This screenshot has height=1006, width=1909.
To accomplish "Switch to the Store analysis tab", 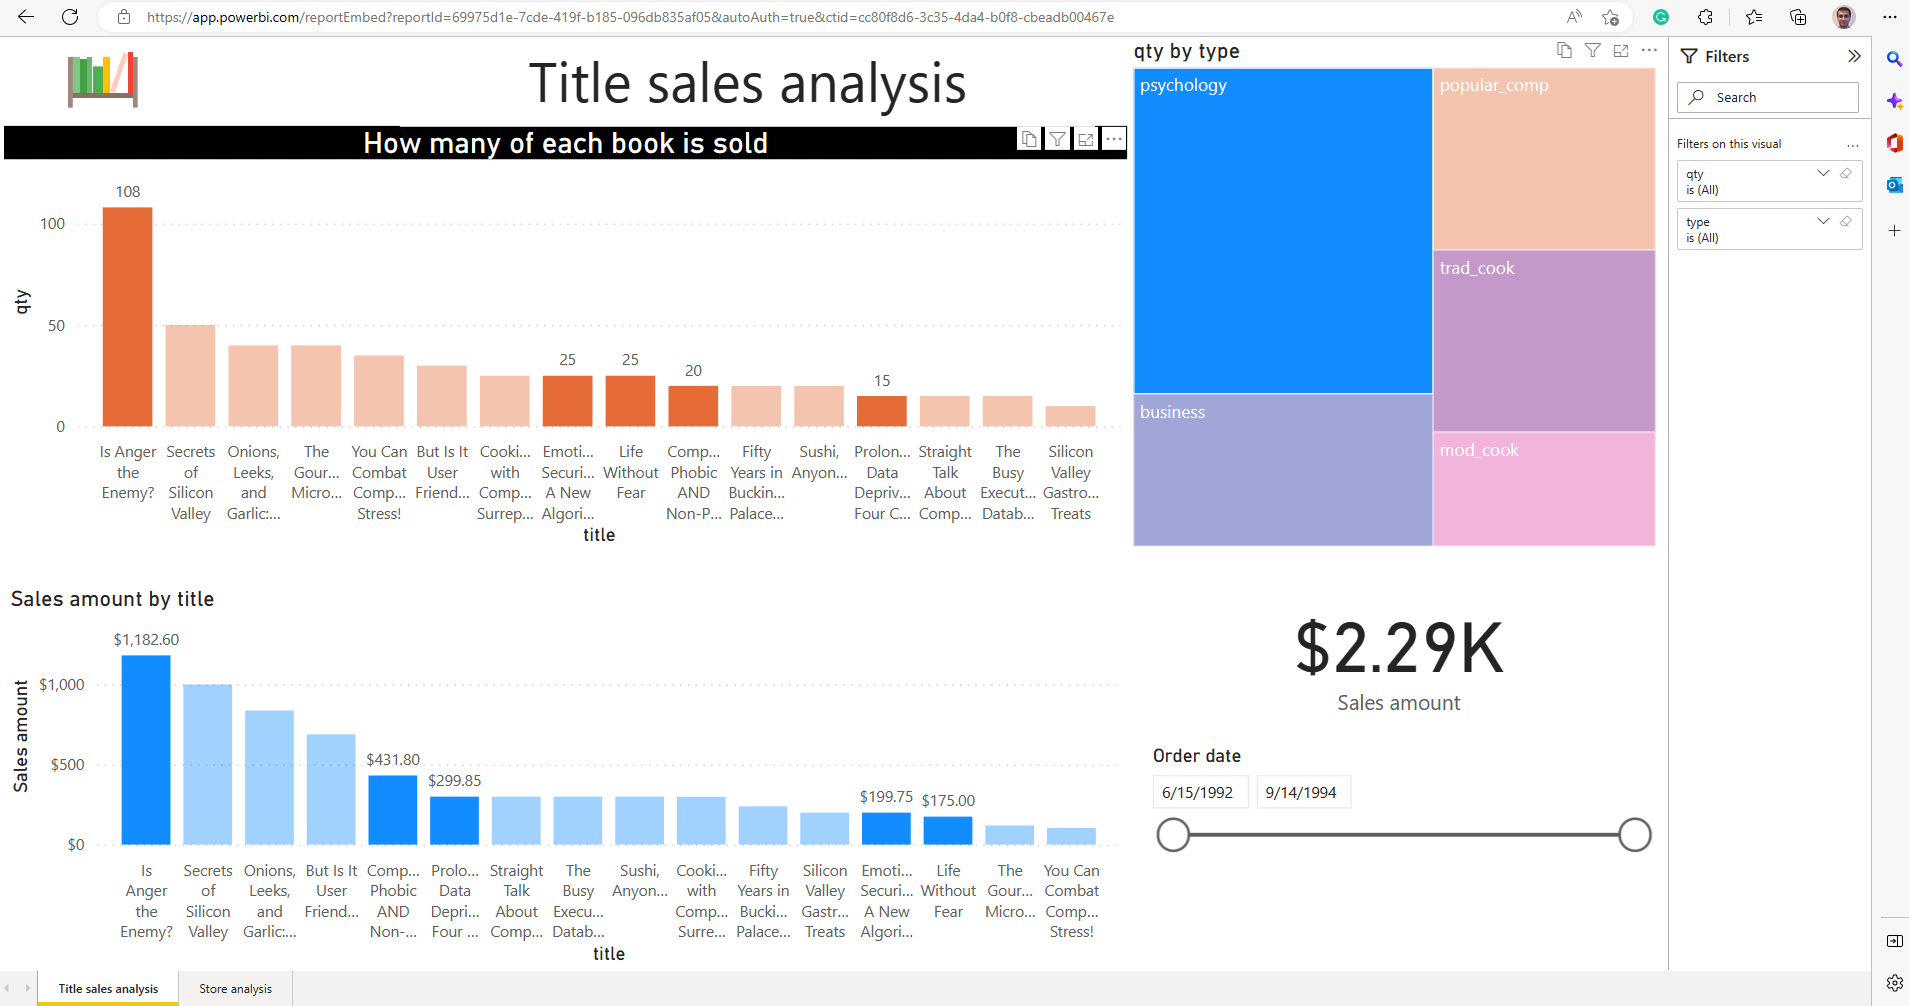I will click(234, 988).
